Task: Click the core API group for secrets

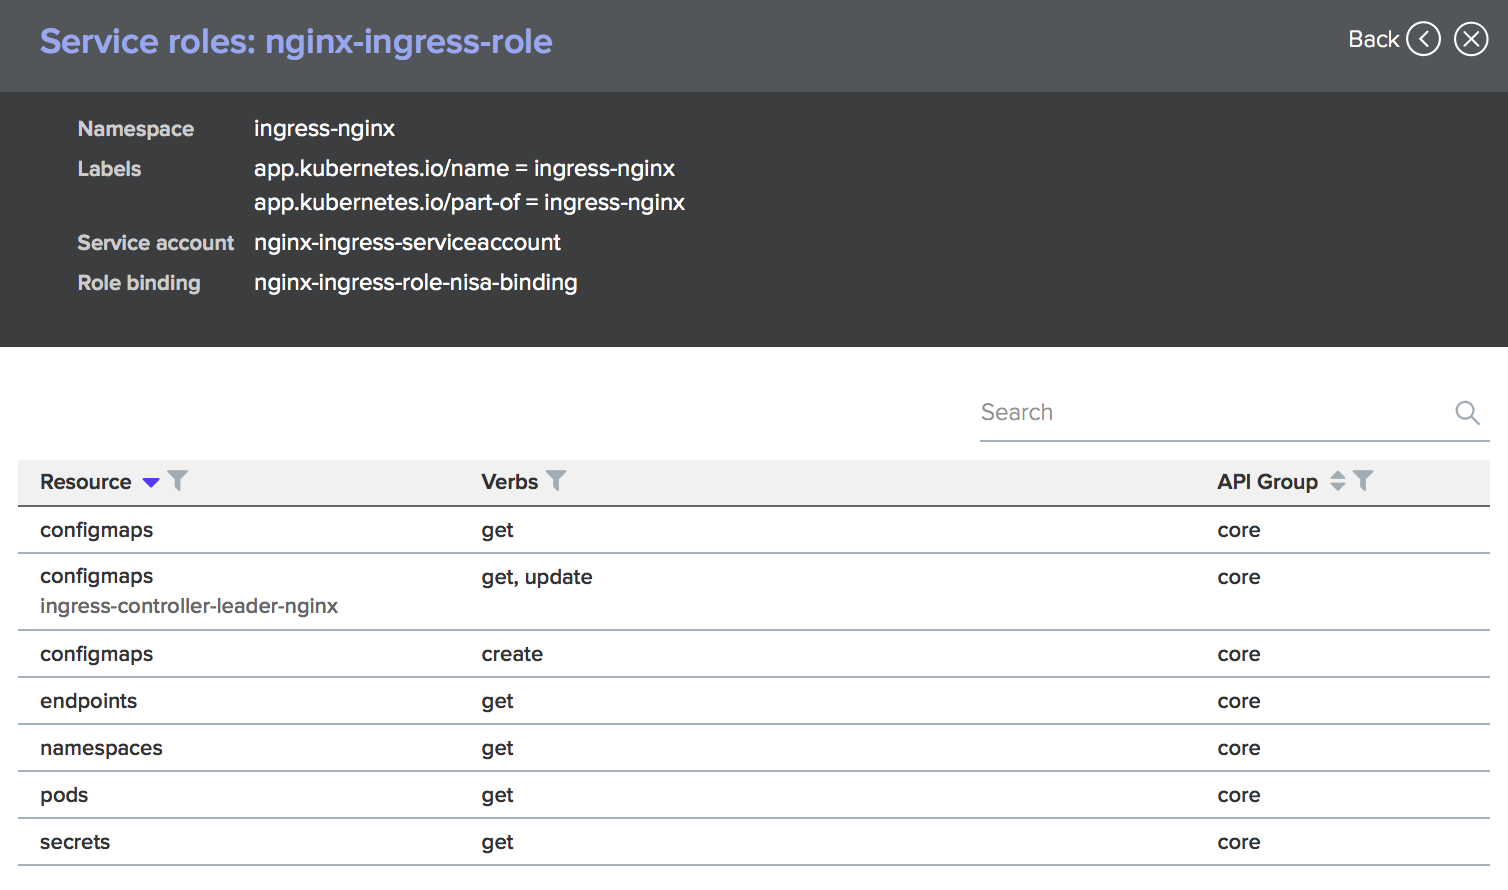Action: pos(1239,842)
